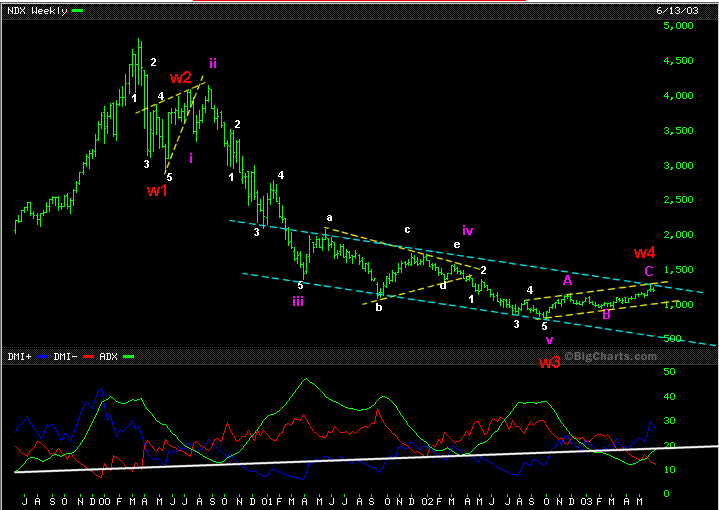The width and height of the screenshot is (719, 510).
Task: Click the green legend swatch beside NDX Weekly
Action: 77,11
